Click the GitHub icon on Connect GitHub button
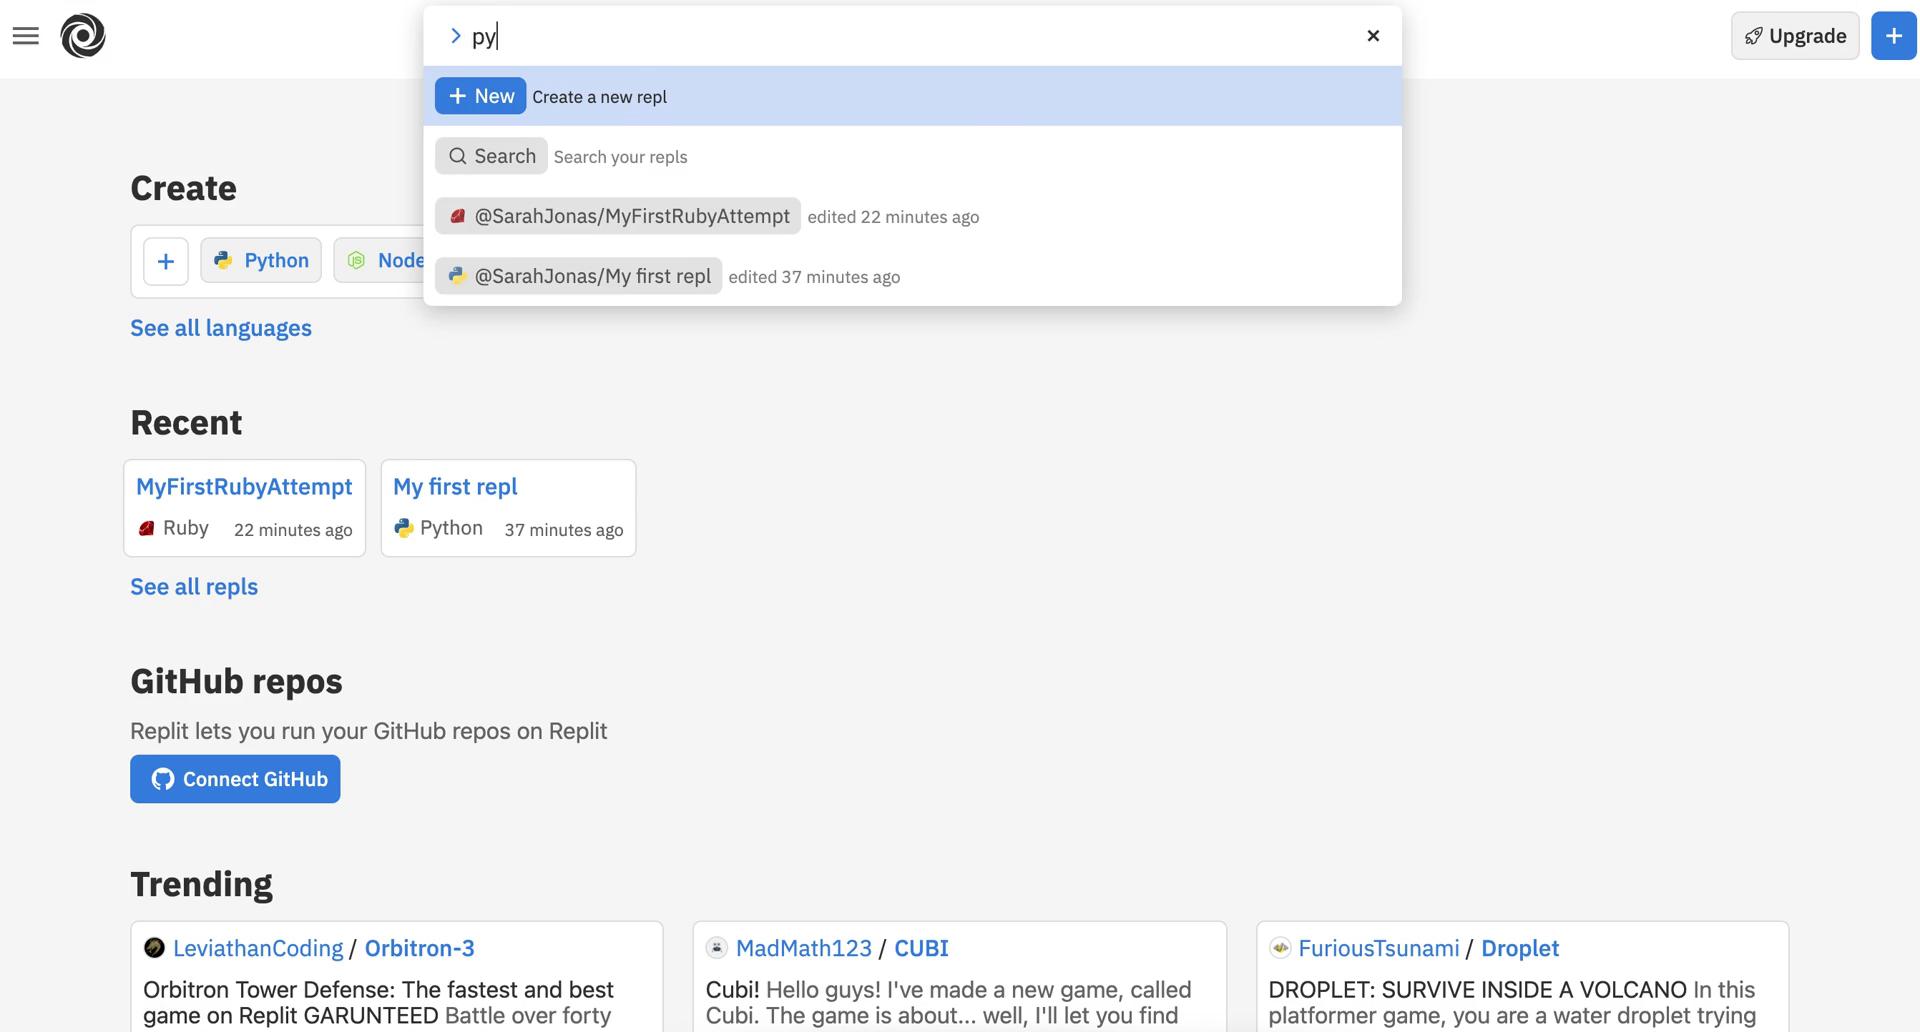The width and height of the screenshot is (1920, 1032). pyautogui.click(x=162, y=779)
